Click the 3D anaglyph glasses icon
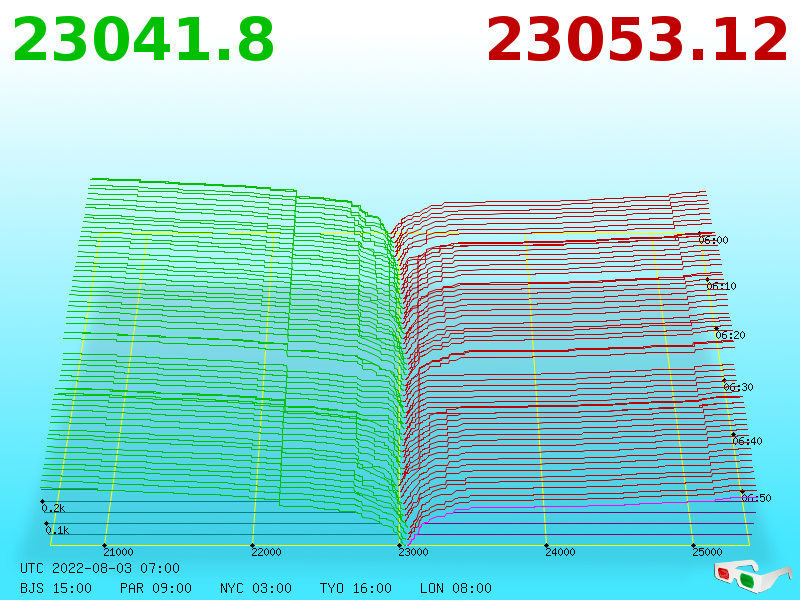800x600 pixels. click(x=753, y=575)
